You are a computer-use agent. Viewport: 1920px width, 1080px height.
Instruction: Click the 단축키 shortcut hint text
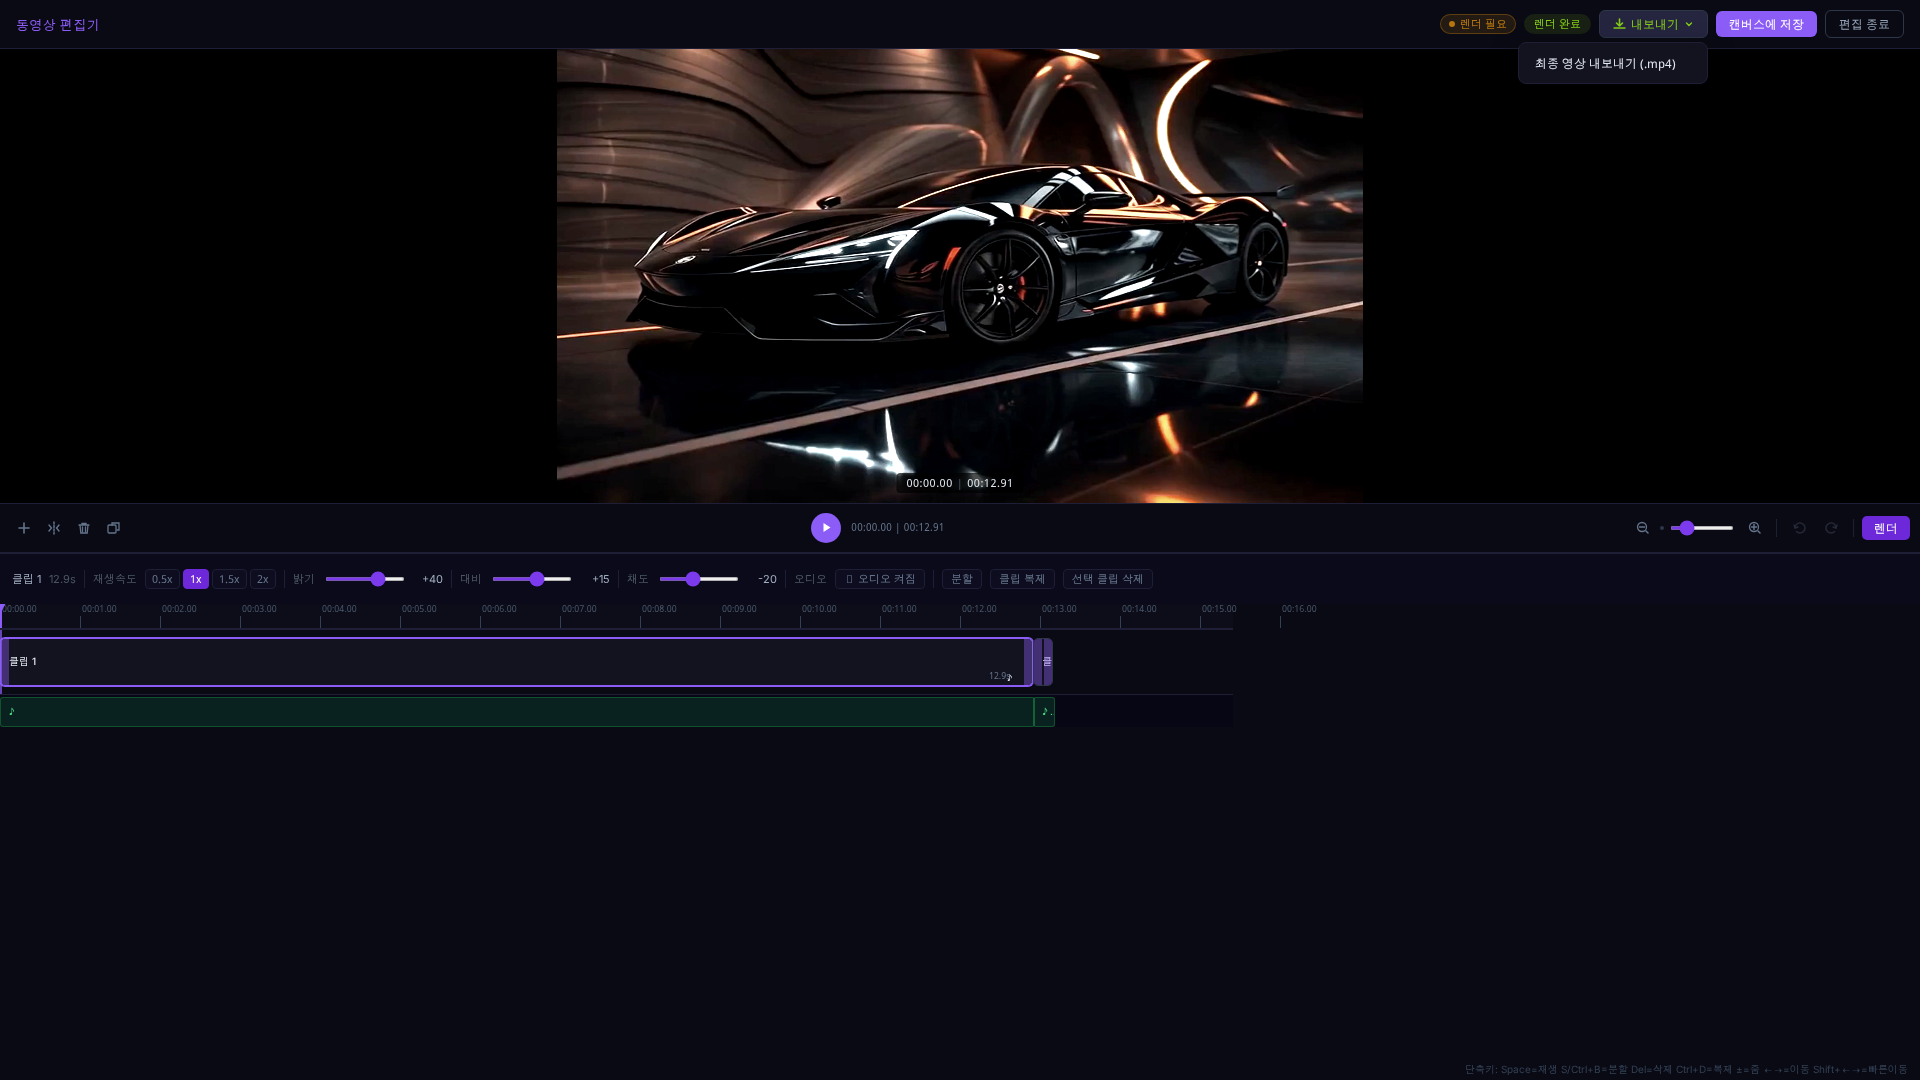click(x=1686, y=1069)
